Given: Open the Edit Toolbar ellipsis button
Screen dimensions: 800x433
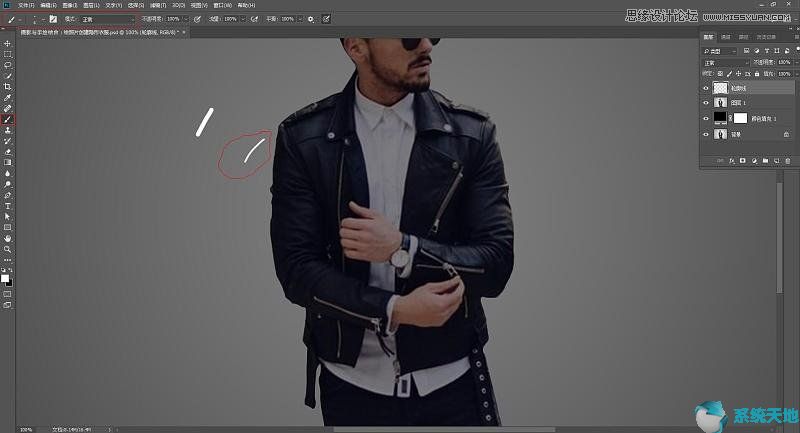Looking at the screenshot, I should [7, 260].
